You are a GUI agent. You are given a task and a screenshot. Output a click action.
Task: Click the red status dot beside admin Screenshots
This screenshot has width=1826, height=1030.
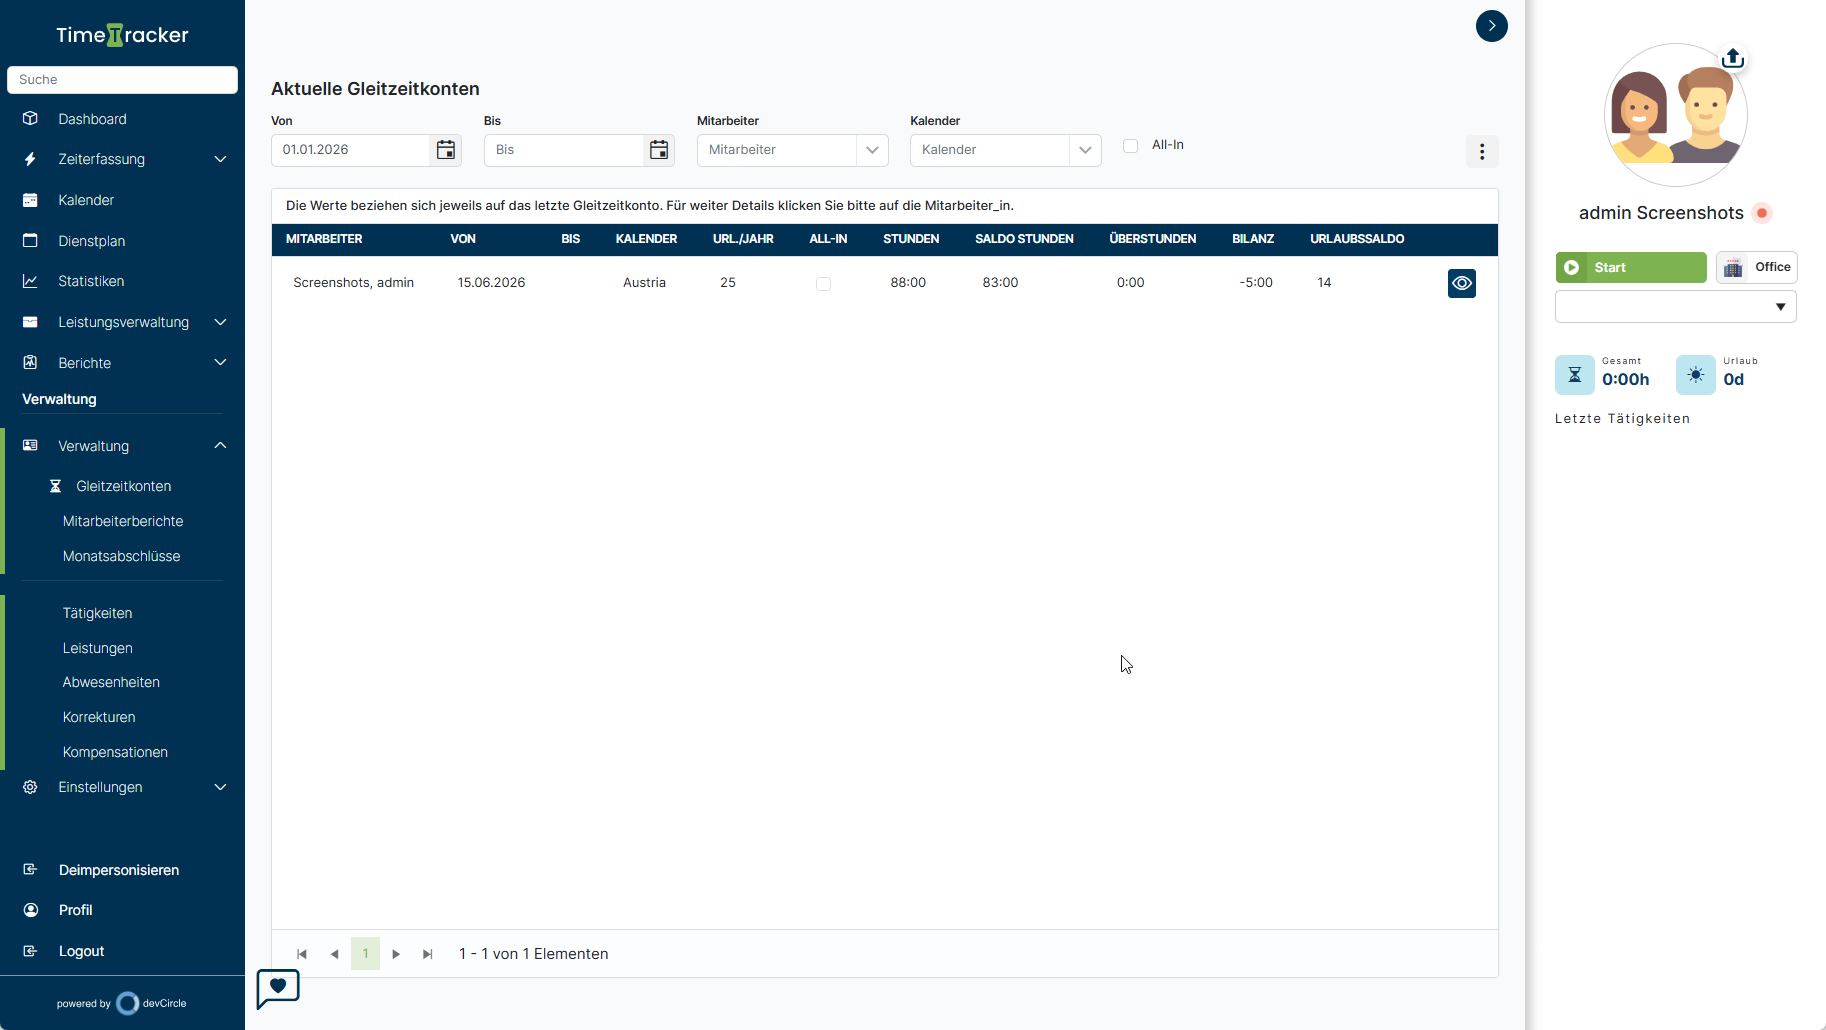coord(1762,213)
